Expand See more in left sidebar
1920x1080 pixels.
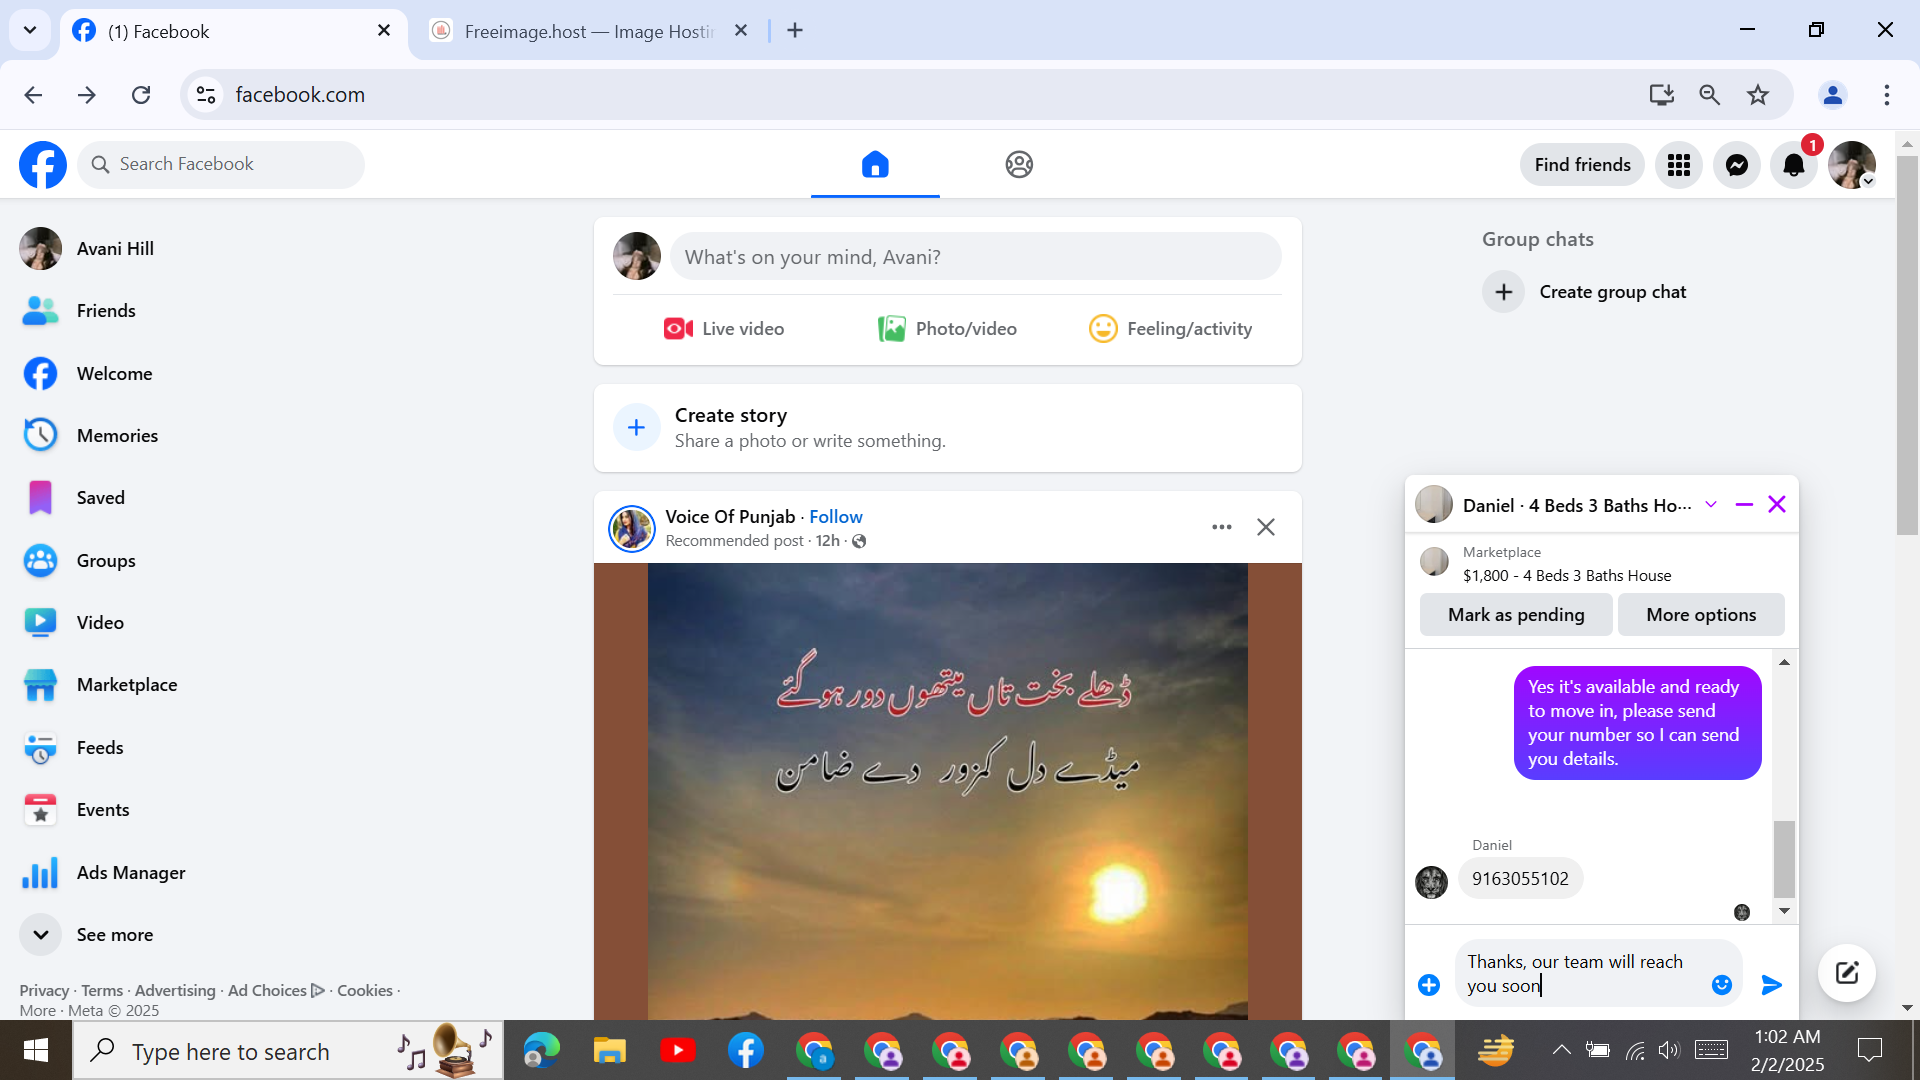click(x=114, y=935)
